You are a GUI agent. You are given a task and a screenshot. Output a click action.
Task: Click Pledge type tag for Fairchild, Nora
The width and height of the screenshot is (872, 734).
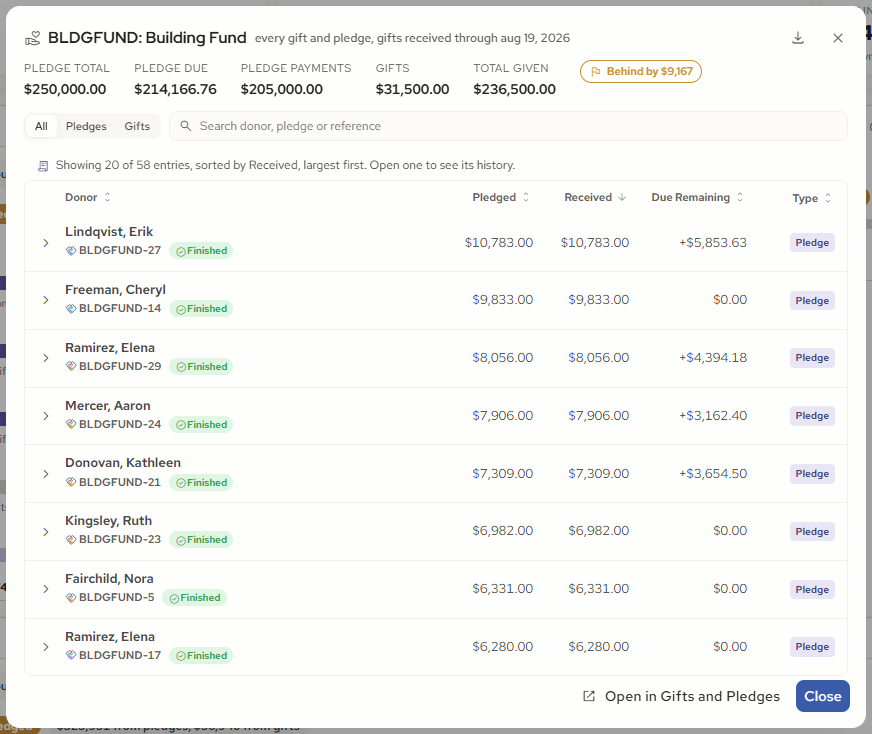click(x=812, y=589)
